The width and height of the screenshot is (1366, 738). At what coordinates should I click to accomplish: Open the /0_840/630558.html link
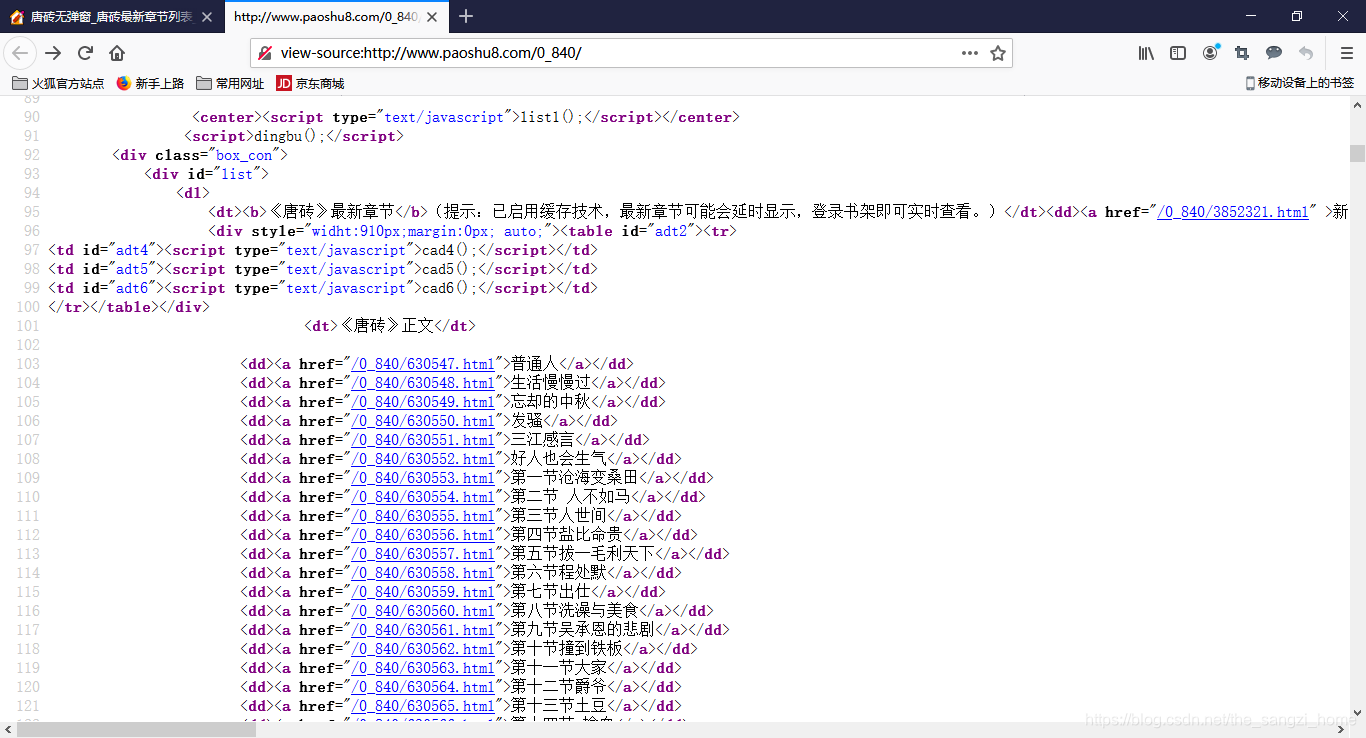tap(422, 573)
